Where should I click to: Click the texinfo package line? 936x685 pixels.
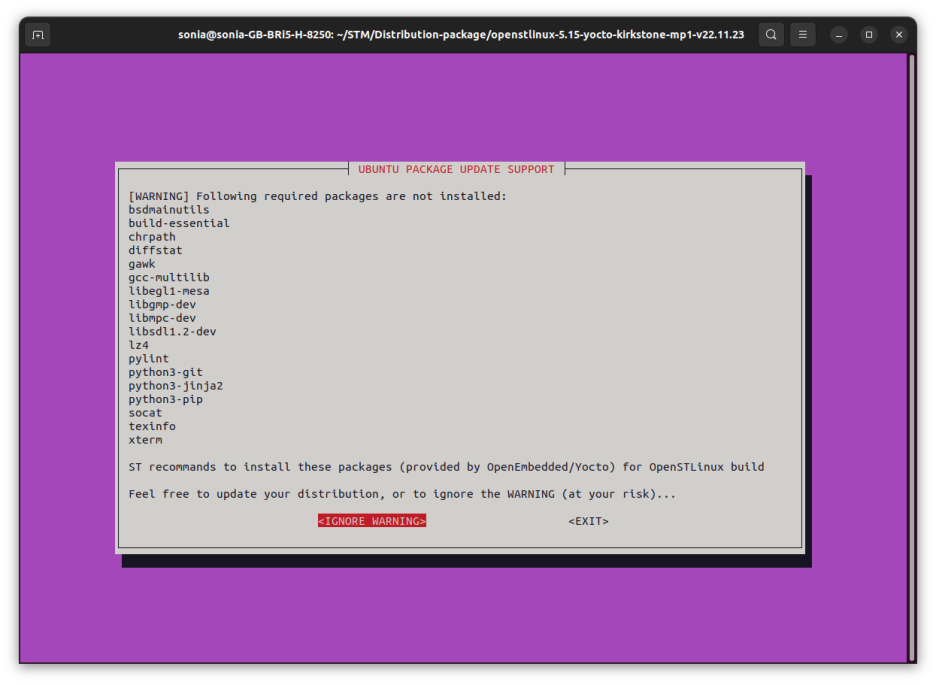152,427
